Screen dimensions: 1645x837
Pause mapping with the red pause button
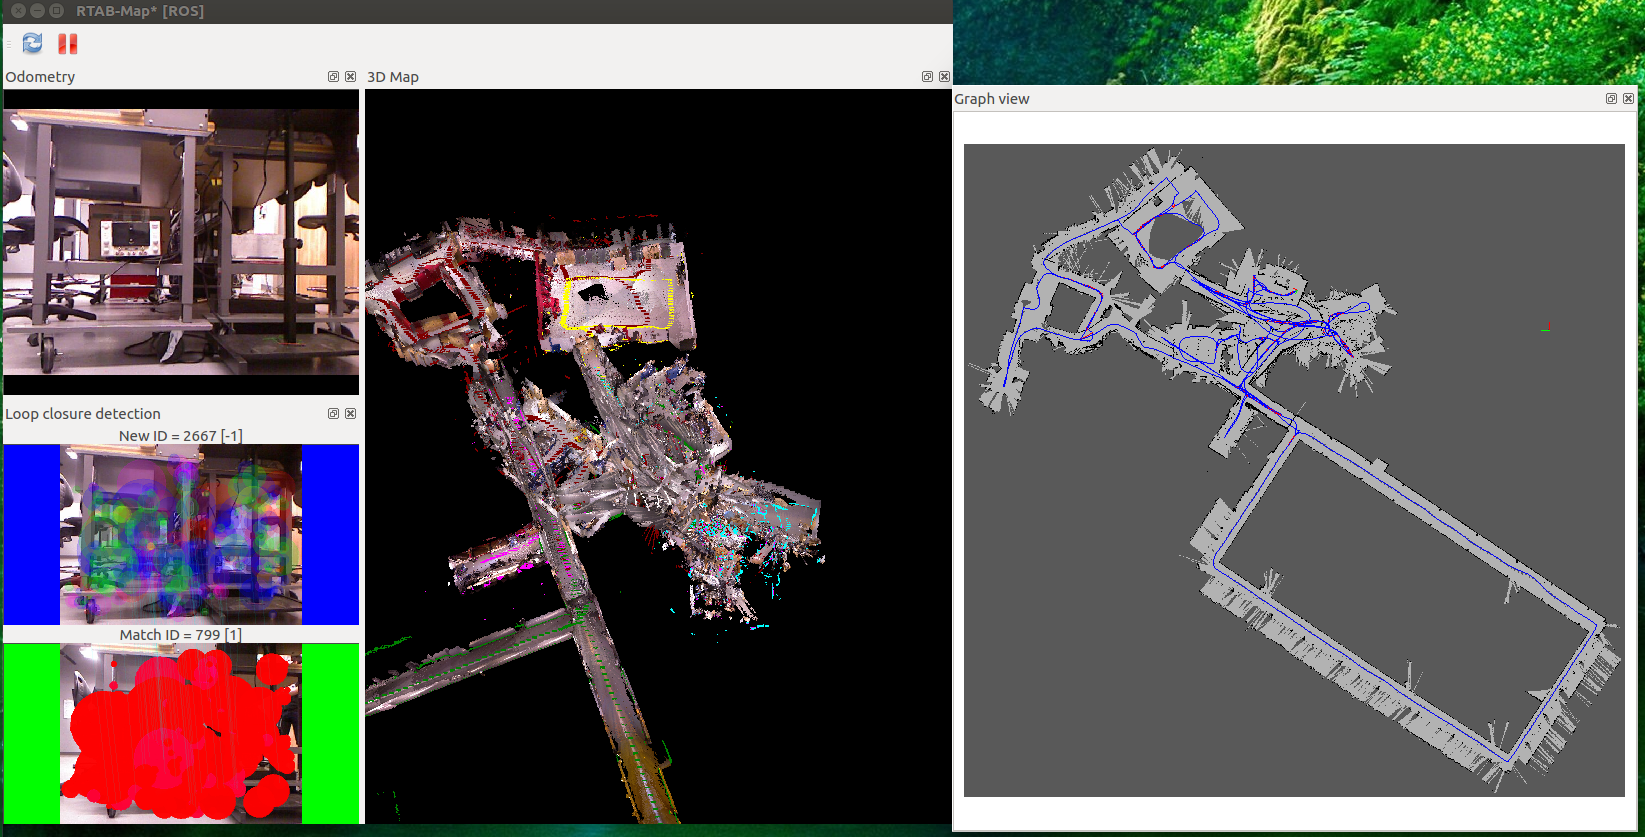tap(67, 43)
